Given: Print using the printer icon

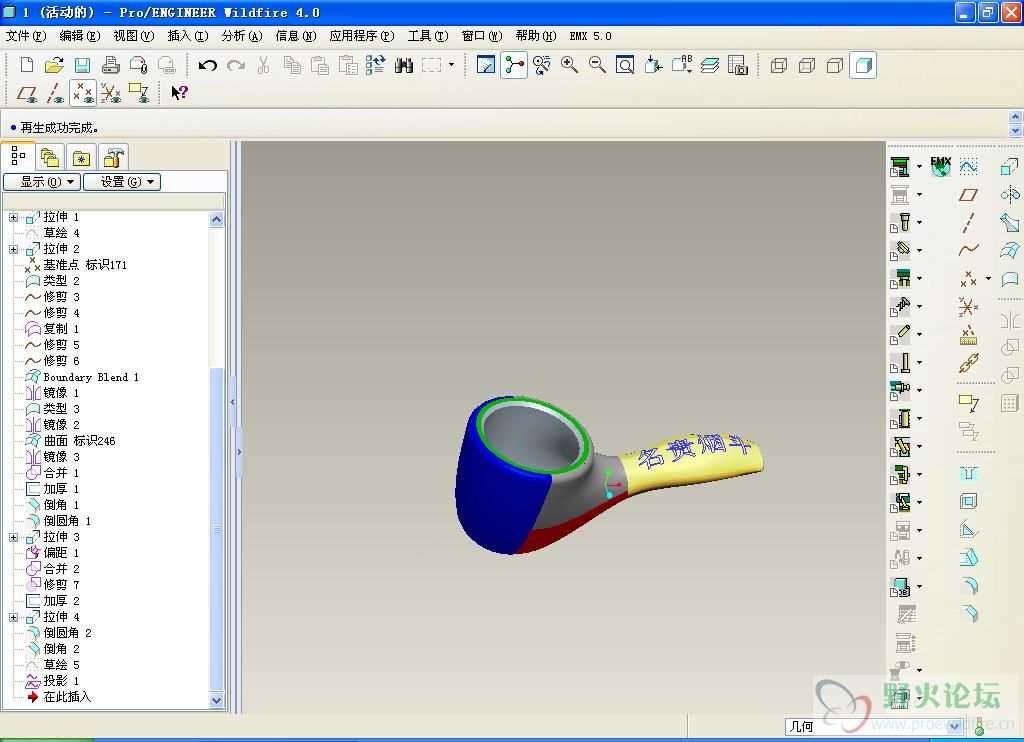Looking at the screenshot, I should click(110, 65).
